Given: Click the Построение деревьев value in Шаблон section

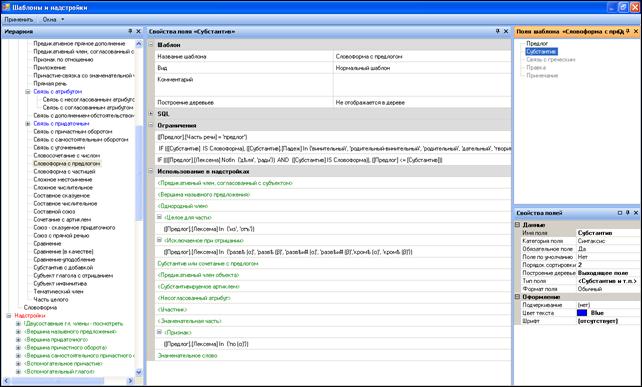Looking at the screenshot, I should point(422,102).
